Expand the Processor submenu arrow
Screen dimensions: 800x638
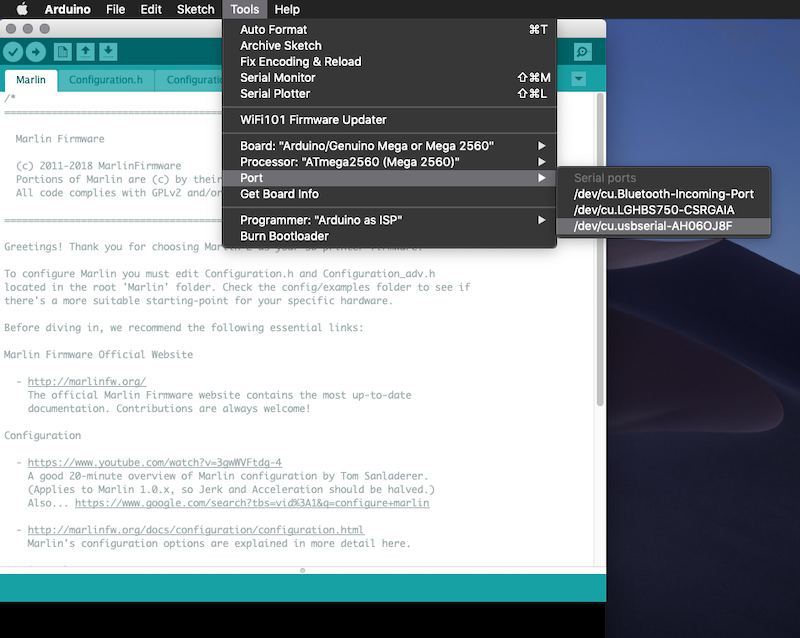coord(541,162)
